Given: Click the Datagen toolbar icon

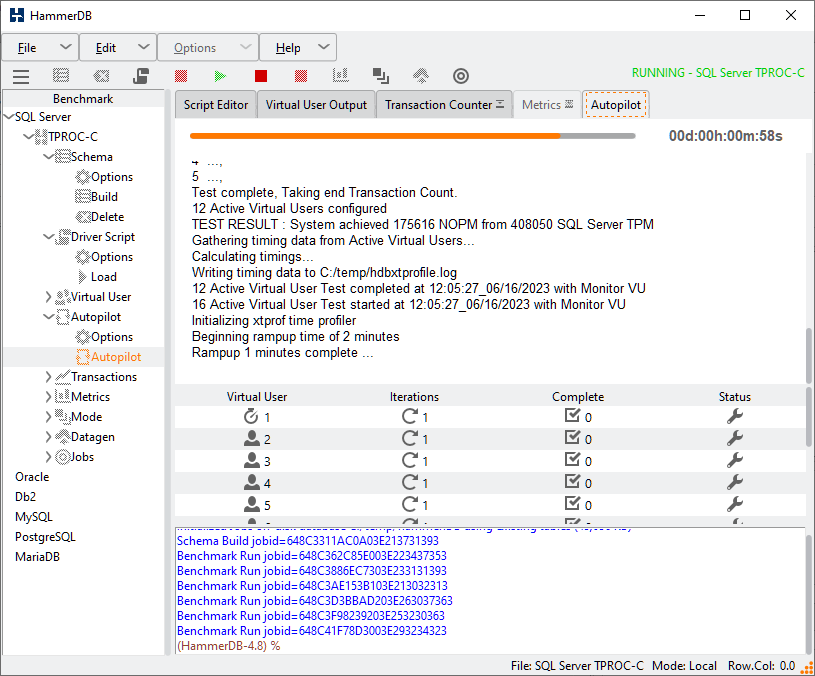Looking at the screenshot, I should pos(421,76).
